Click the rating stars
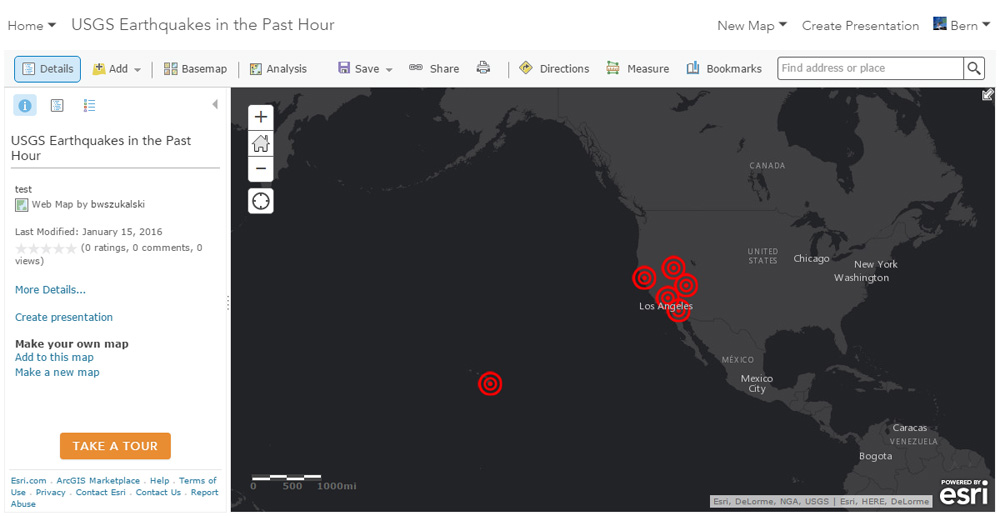This screenshot has height=516, width=1000. (x=45, y=248)
